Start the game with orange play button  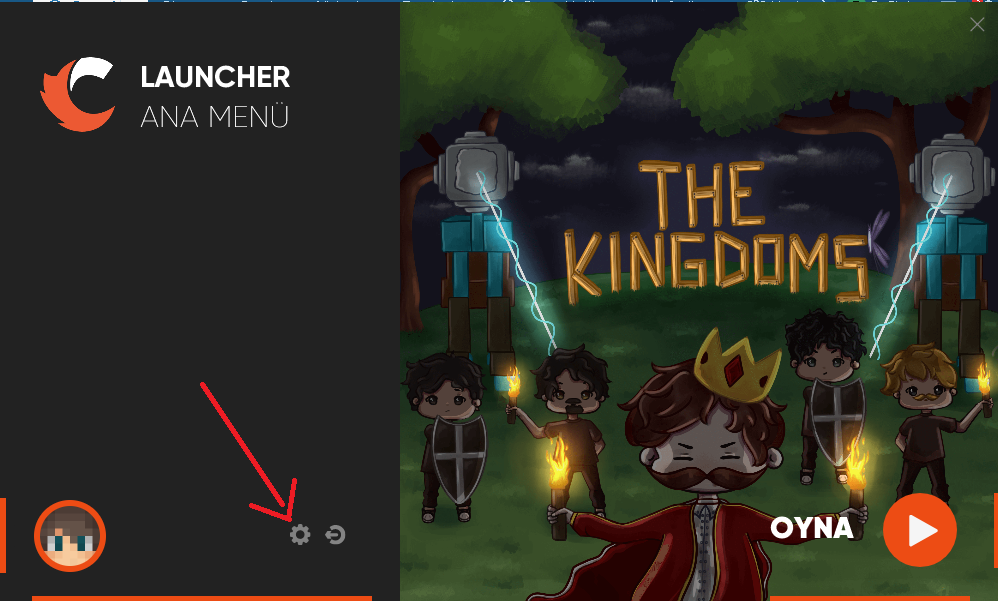[x=920, y=530]
